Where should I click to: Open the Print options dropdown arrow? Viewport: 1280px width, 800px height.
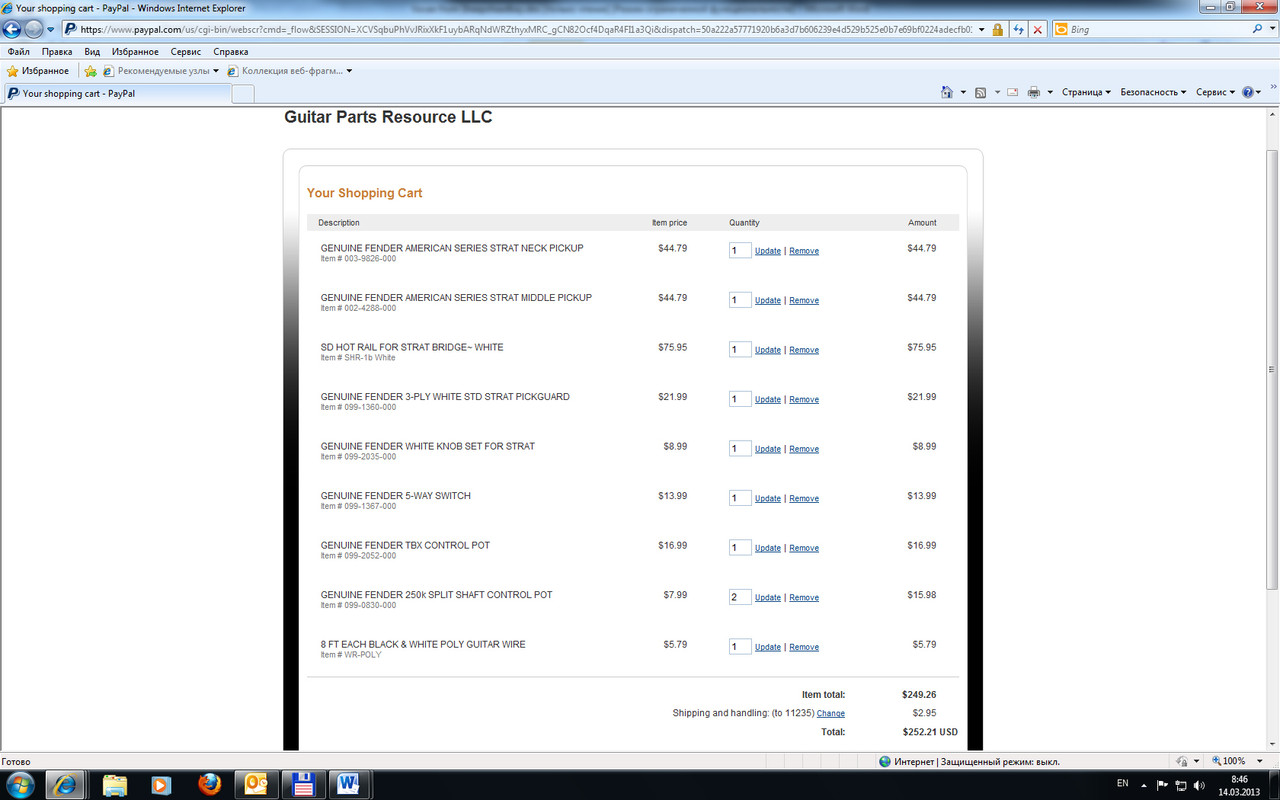coord(1049,92)
